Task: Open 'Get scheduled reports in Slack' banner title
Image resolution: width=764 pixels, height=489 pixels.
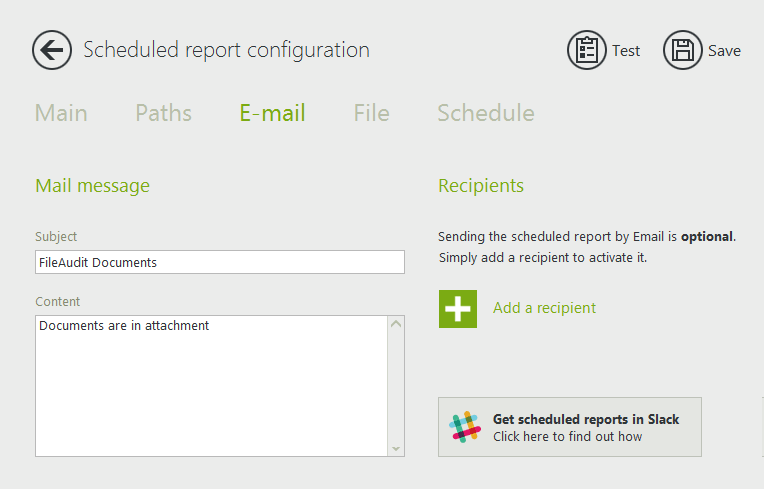Action: point(585,419)
